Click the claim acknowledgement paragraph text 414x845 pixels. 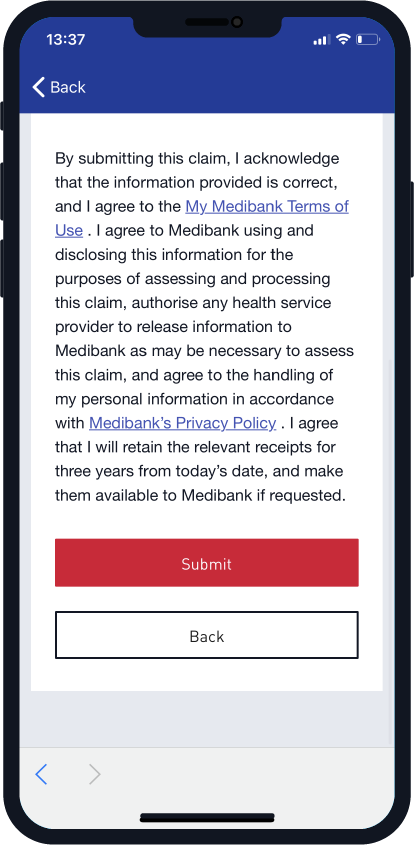[x=205, y=327]
